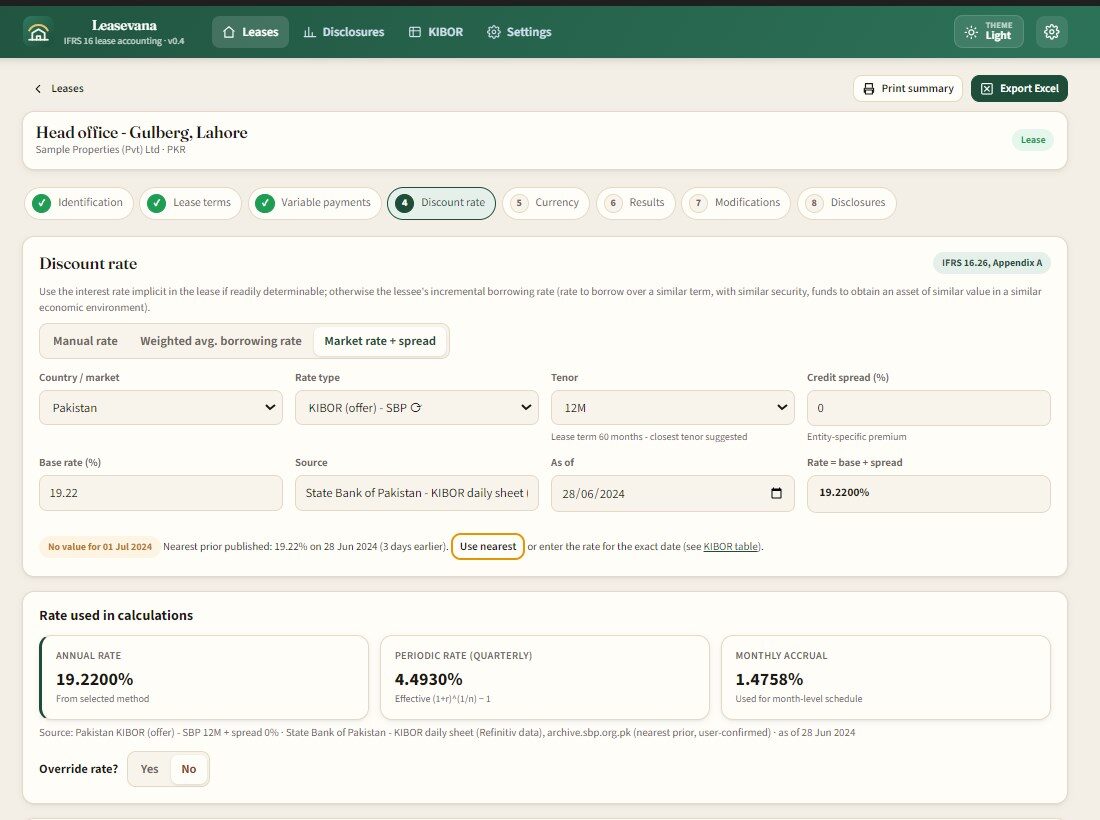Click the Periodic rate (quarterly) card
The image size is (1100, 820).
(545, 678)
